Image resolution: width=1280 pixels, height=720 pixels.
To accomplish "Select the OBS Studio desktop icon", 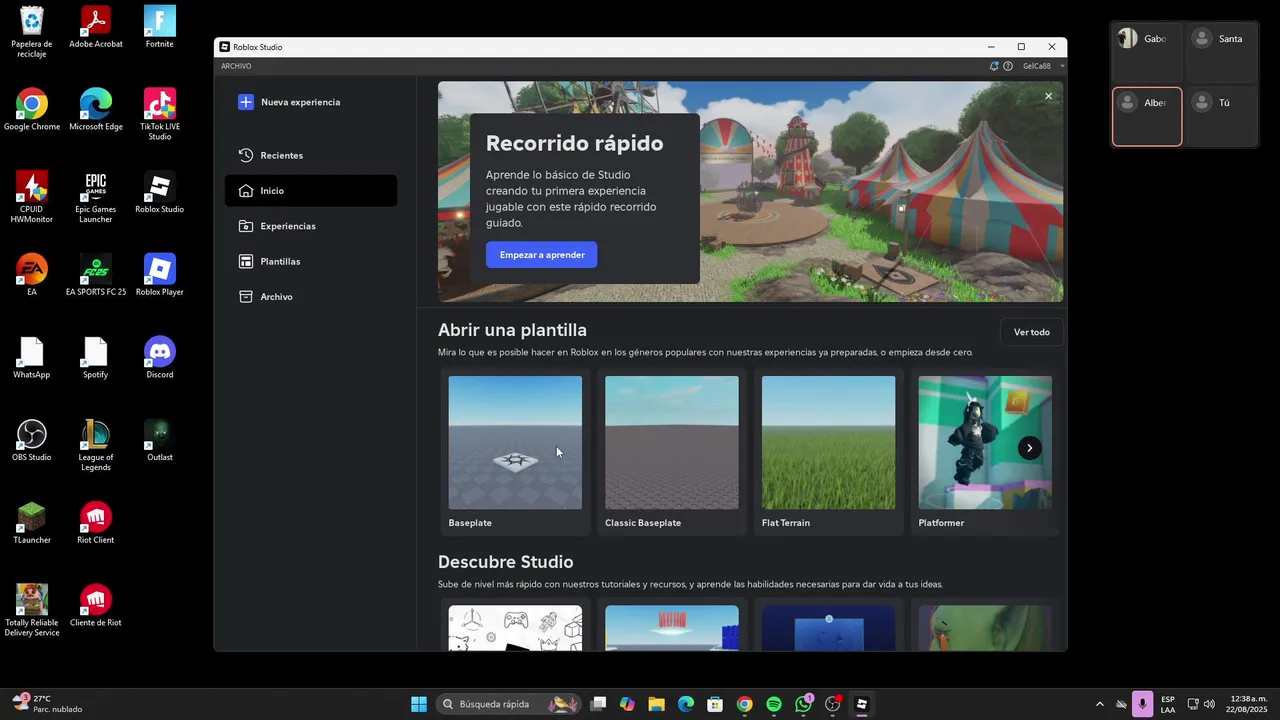I will point(32,440).
